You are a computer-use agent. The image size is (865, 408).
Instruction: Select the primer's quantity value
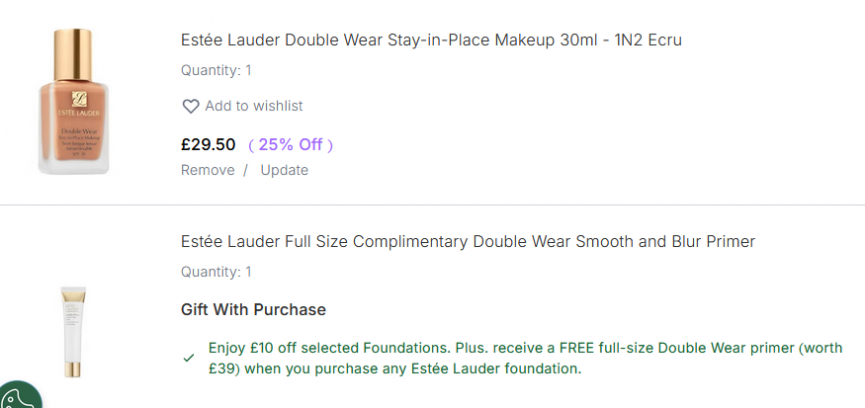[249, 271]
